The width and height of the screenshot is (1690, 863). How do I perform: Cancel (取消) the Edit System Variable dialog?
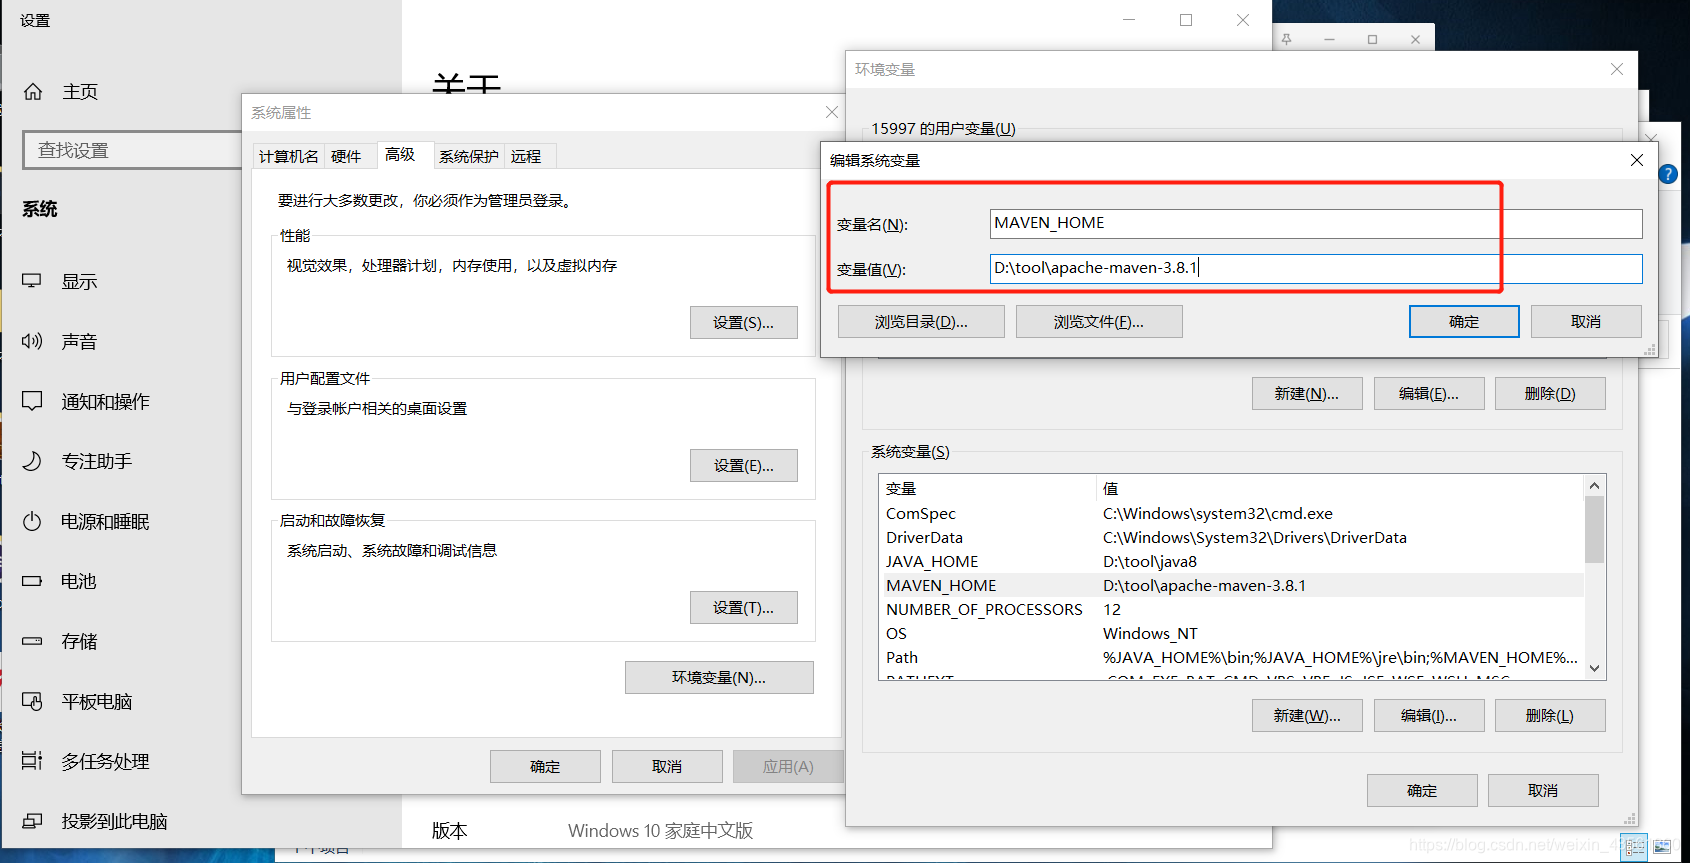1586,322
